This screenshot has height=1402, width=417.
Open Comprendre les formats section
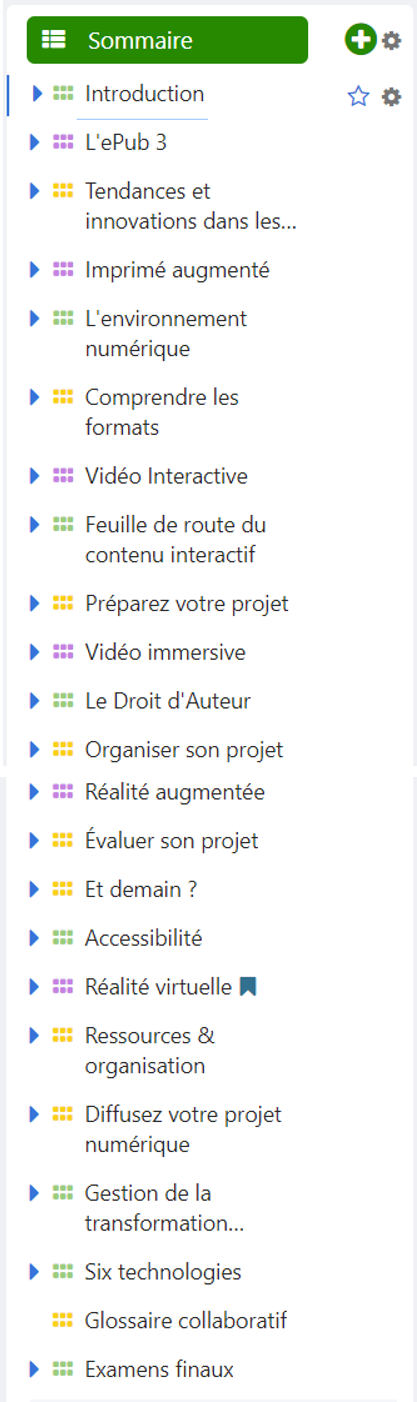(x=162, y=412)
